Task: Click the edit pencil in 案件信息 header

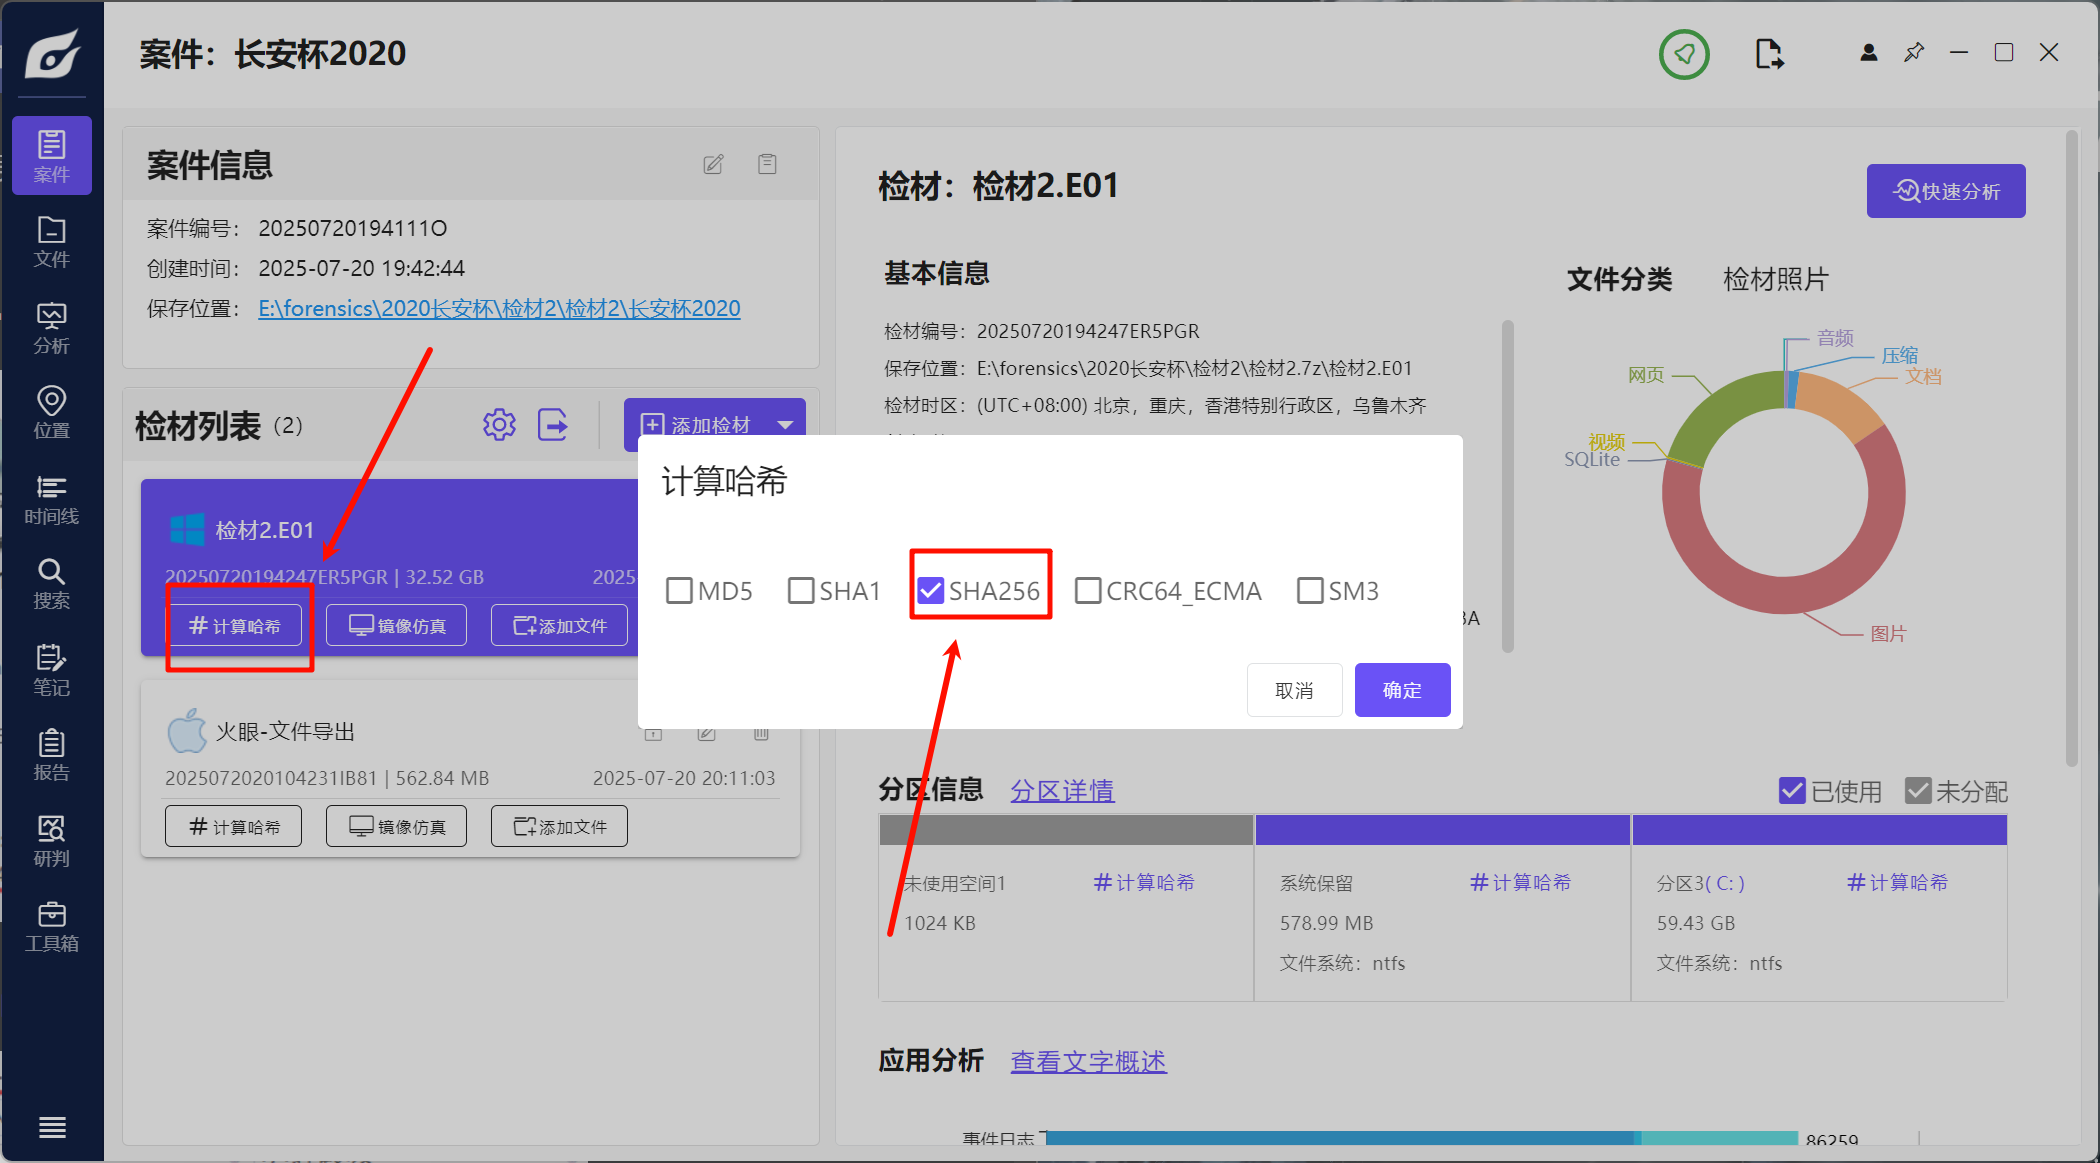Action: 713,164
